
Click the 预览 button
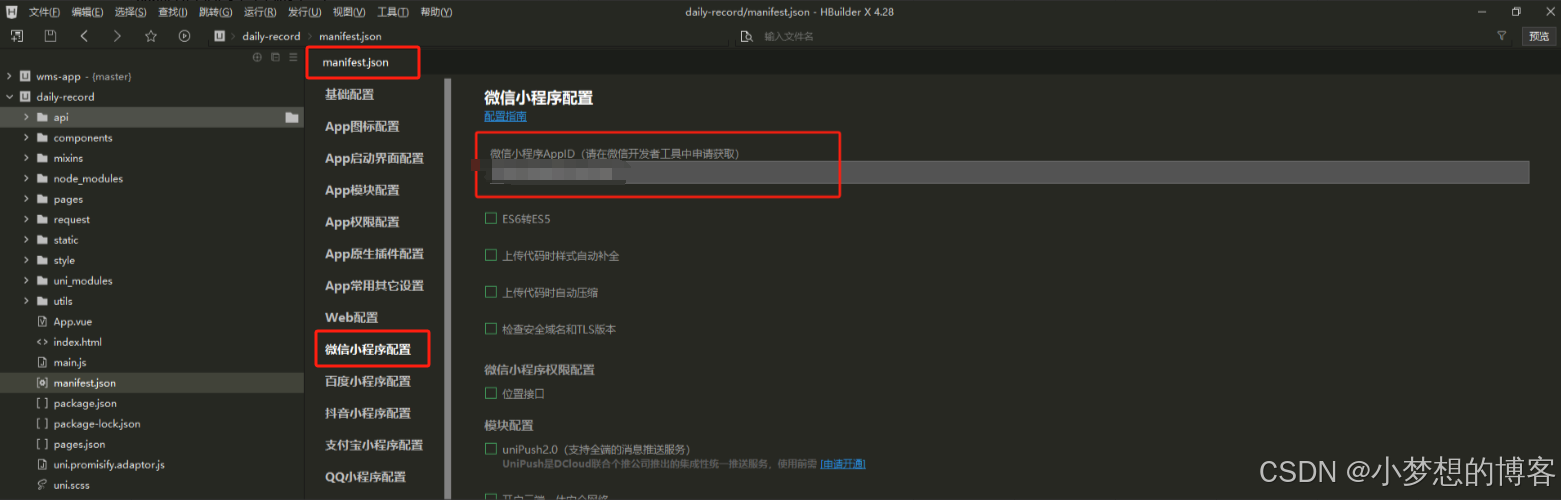1538,36
